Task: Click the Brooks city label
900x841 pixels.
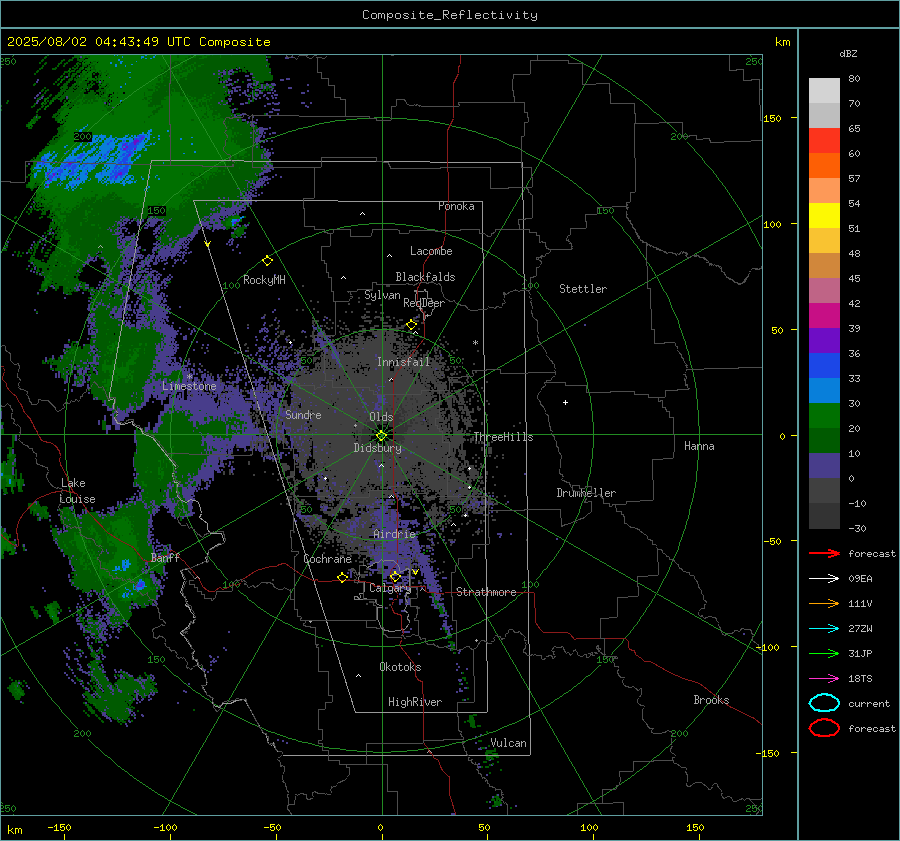Action: tap(711, 700)
